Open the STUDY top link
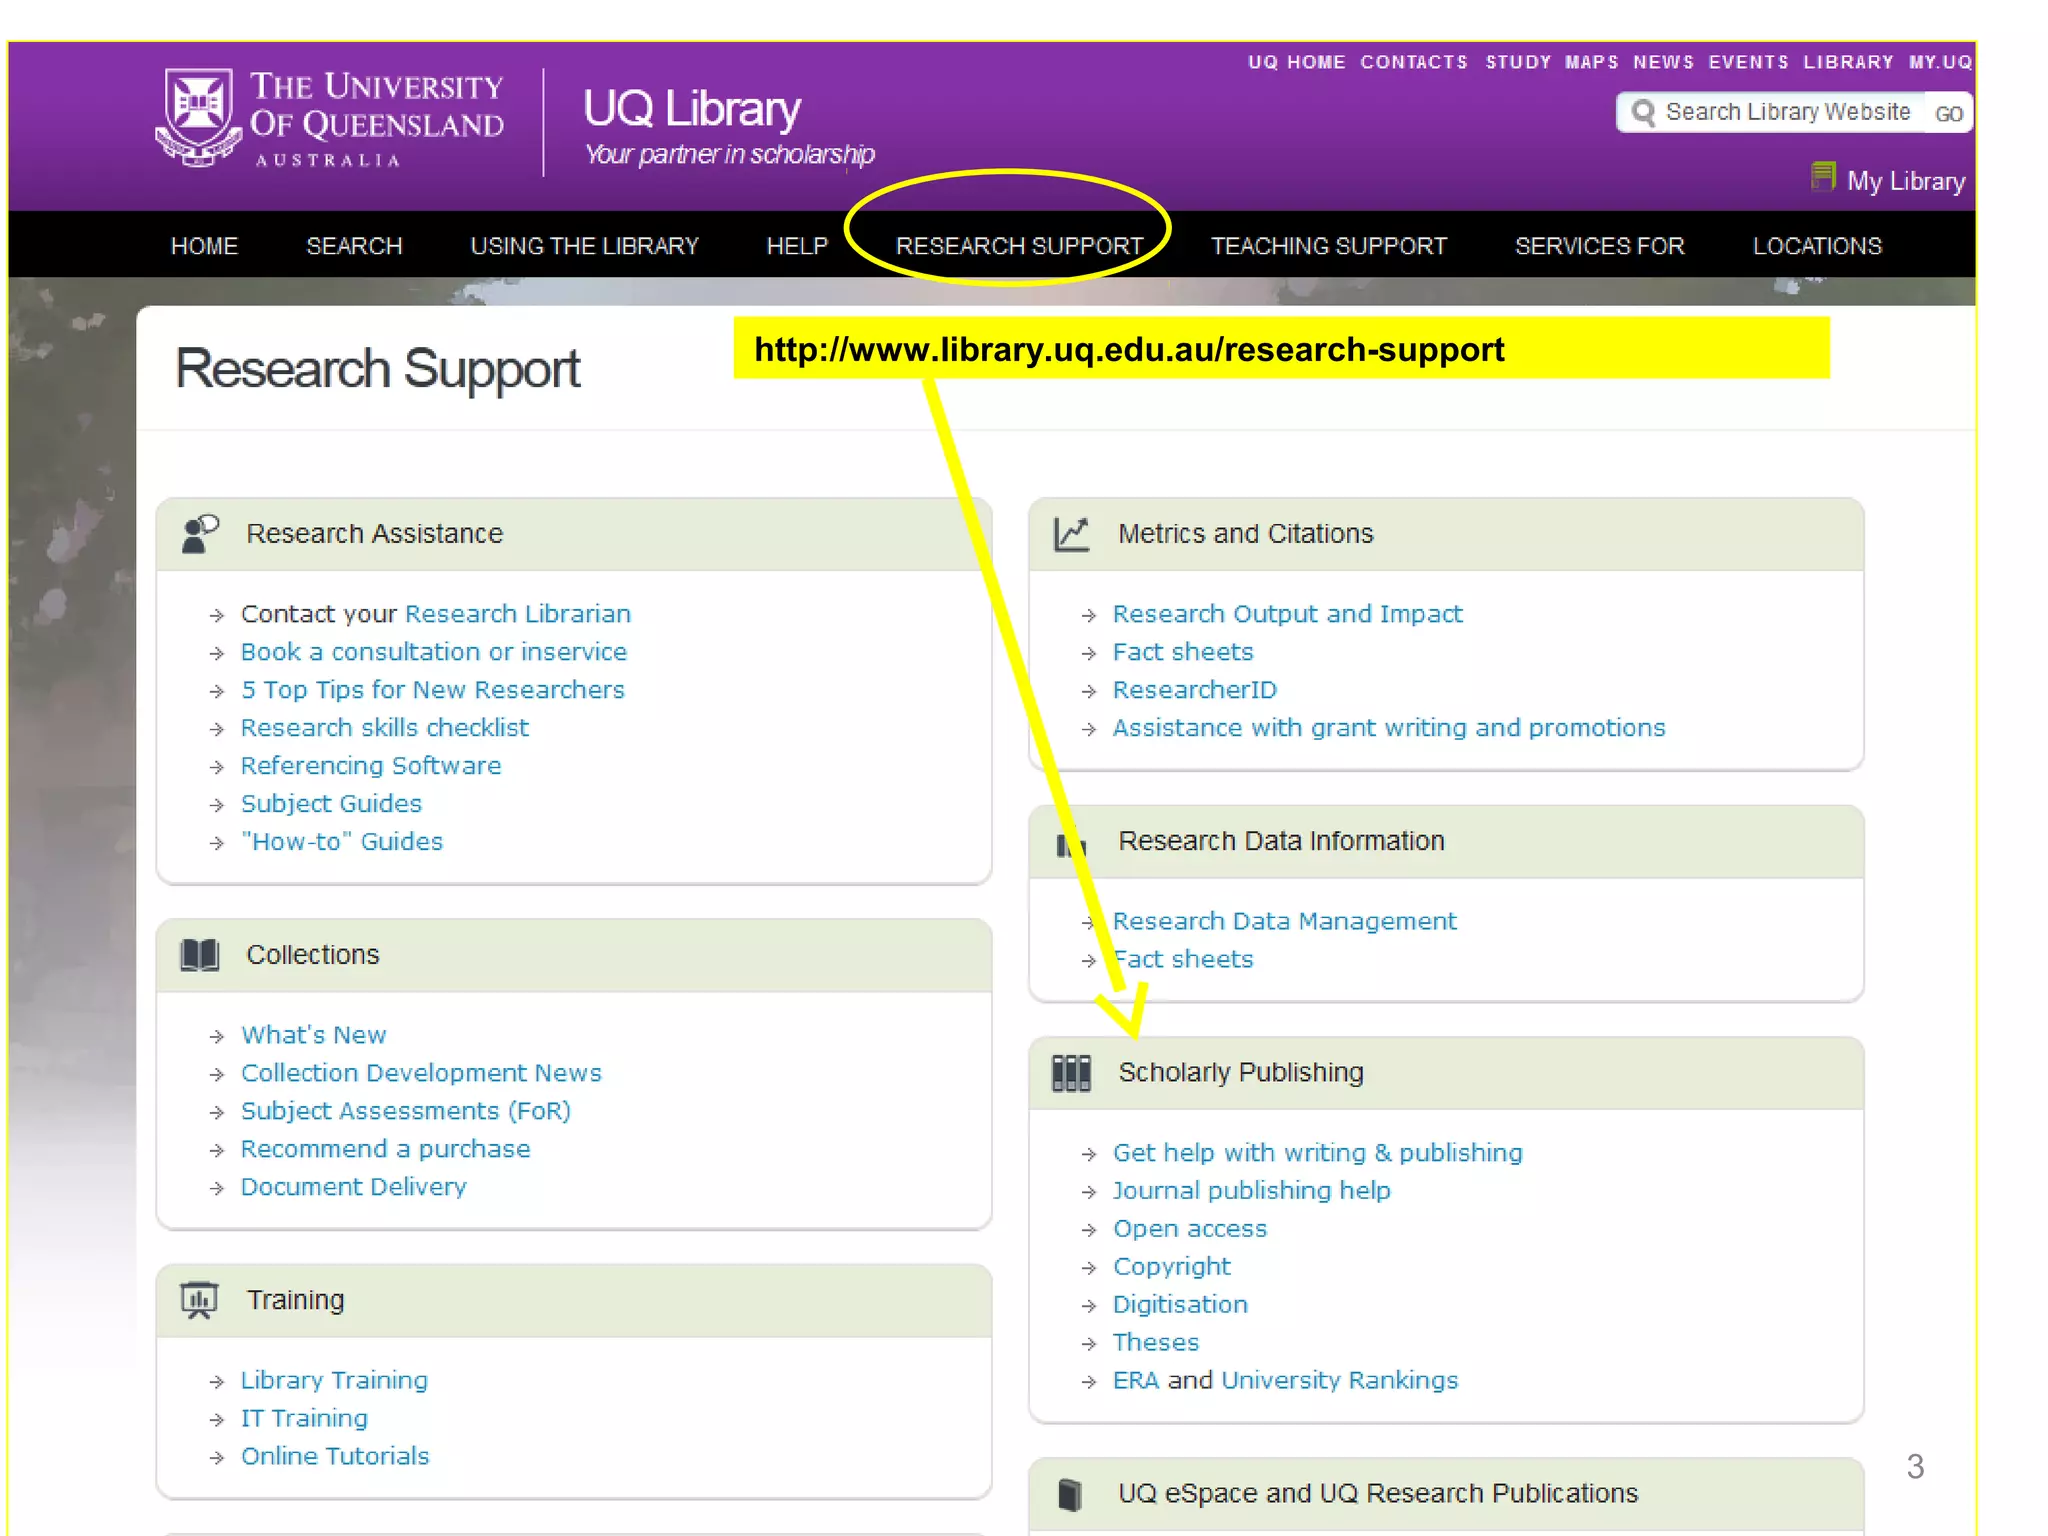The image size is (2048, 1536). [1517, 62]
